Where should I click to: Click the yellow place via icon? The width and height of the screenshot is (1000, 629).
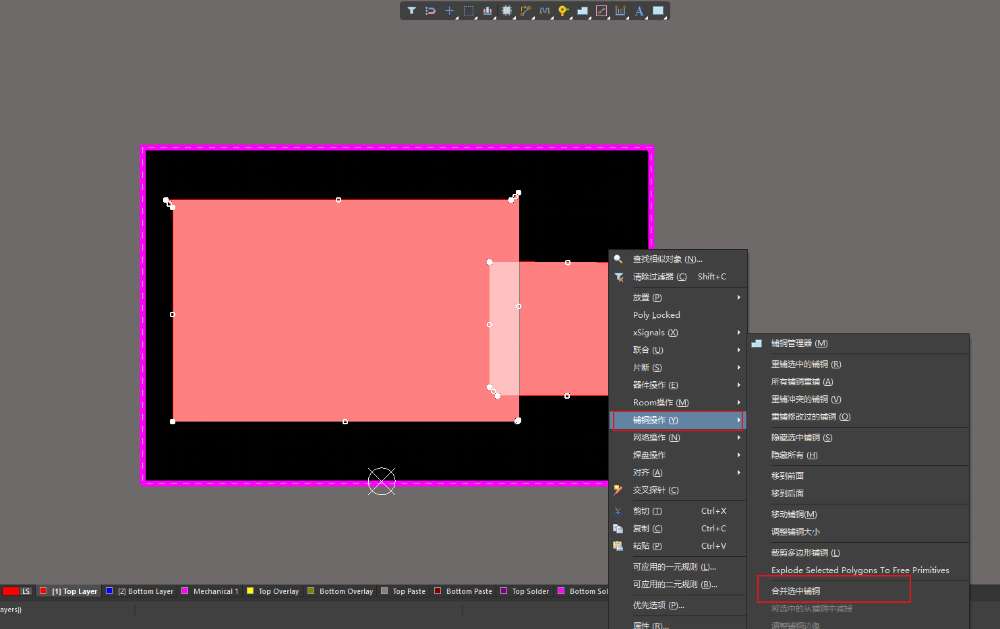pos(563,11)
